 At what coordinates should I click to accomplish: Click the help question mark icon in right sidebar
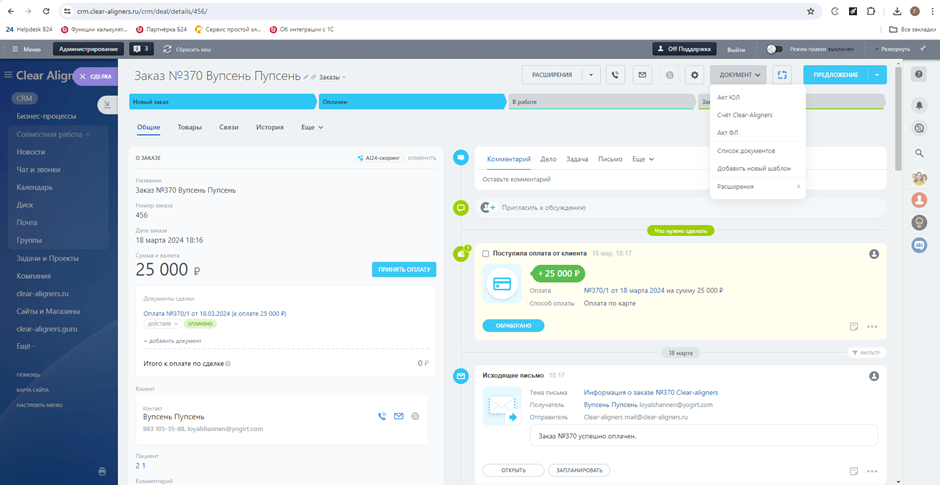[x=918, y=74]
